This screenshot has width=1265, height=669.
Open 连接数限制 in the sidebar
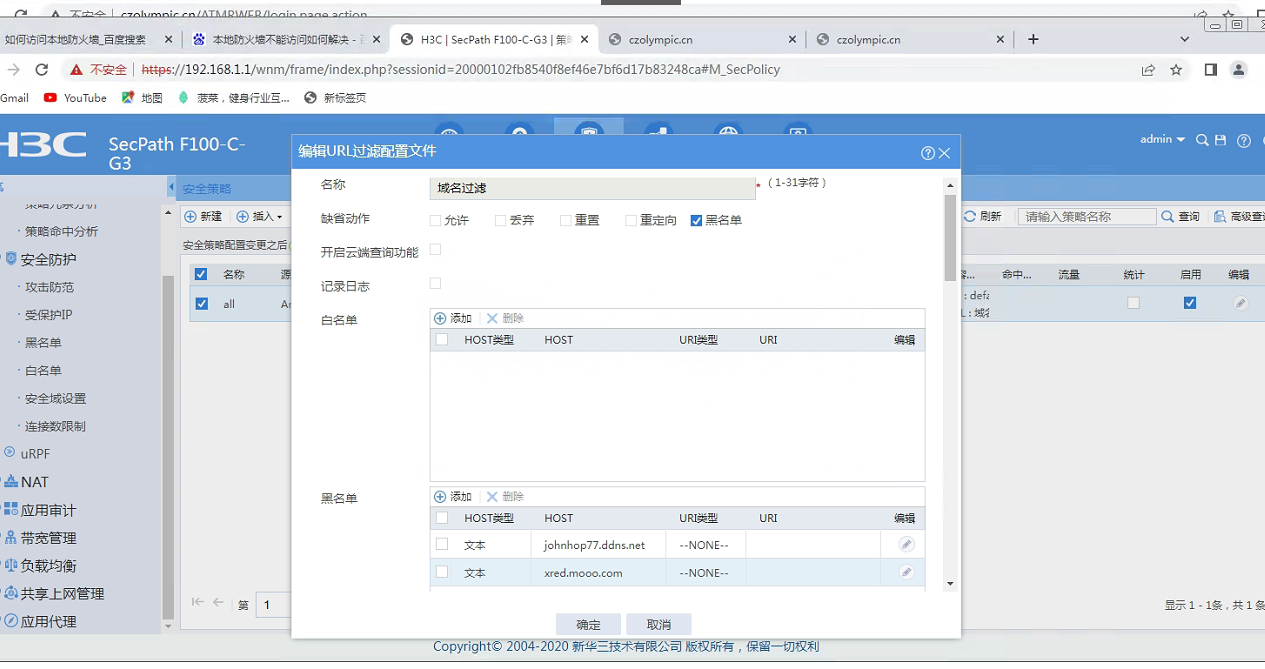pos(55,426)
